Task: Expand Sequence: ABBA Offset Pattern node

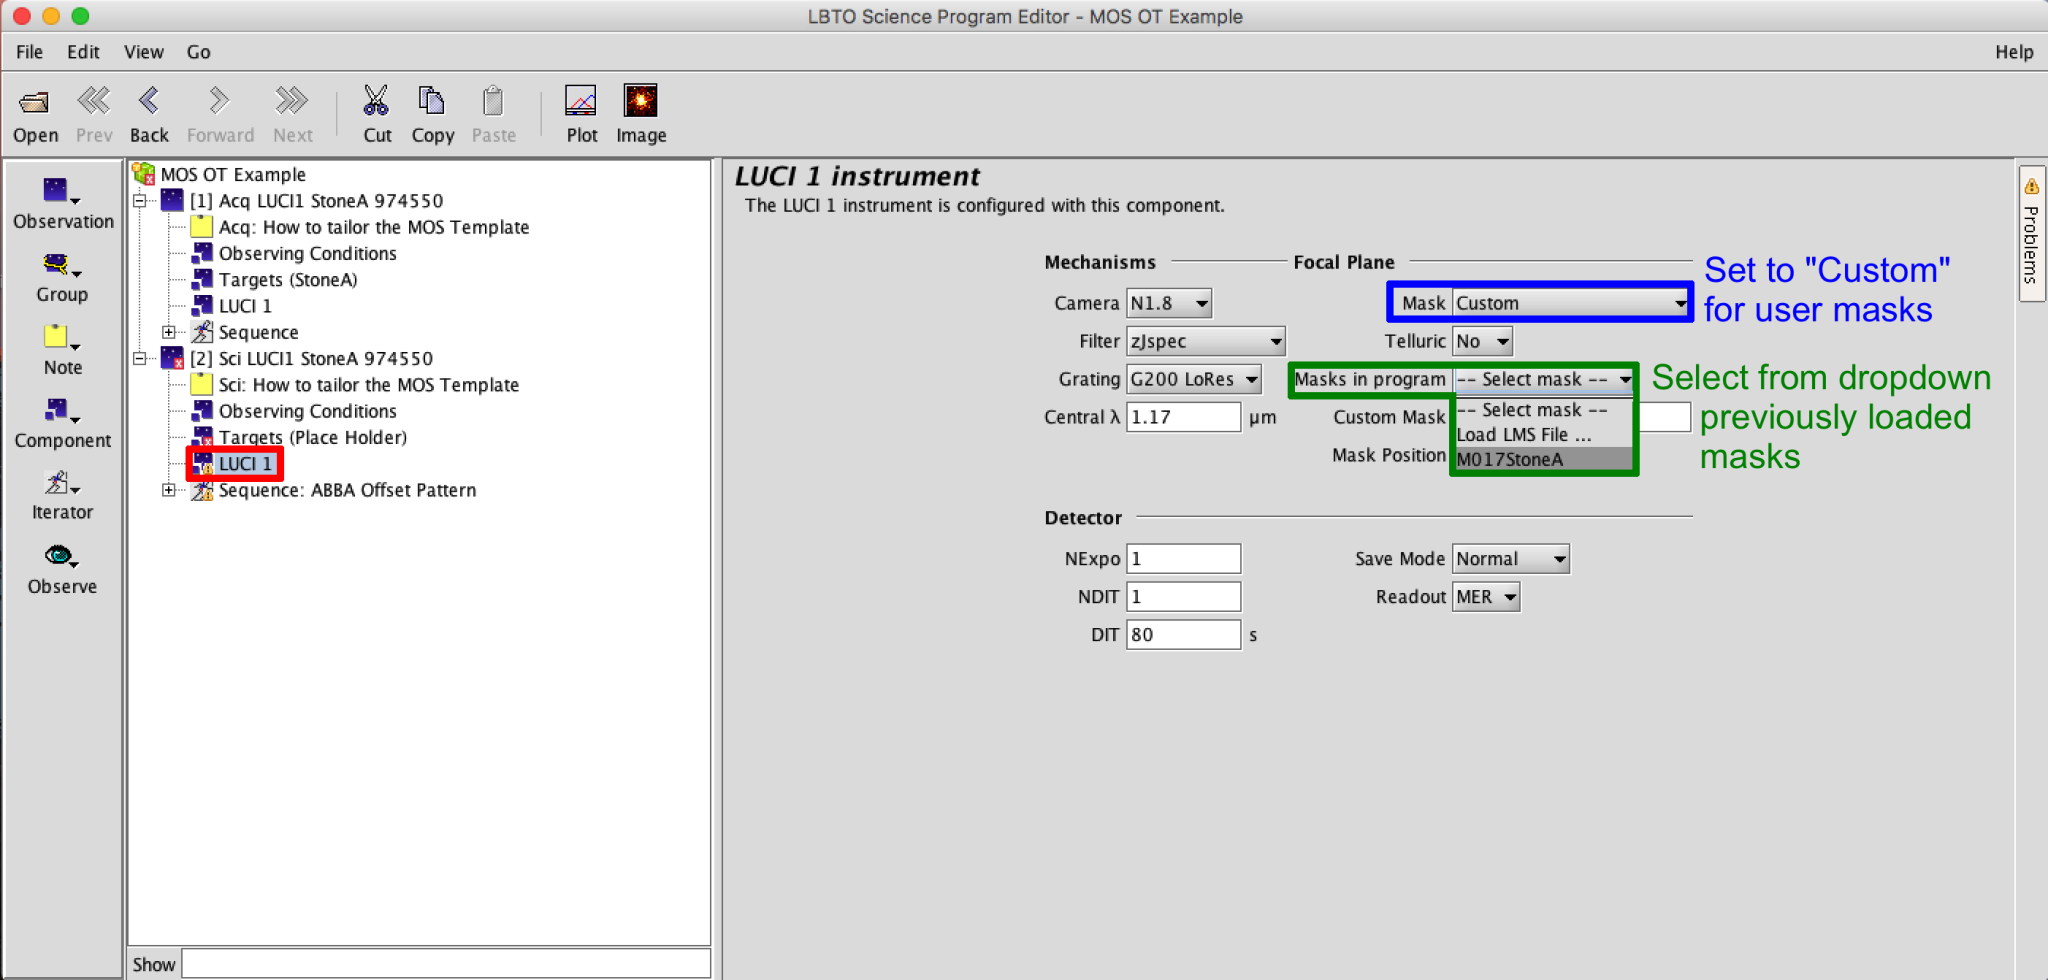Action: click(169, 490)
